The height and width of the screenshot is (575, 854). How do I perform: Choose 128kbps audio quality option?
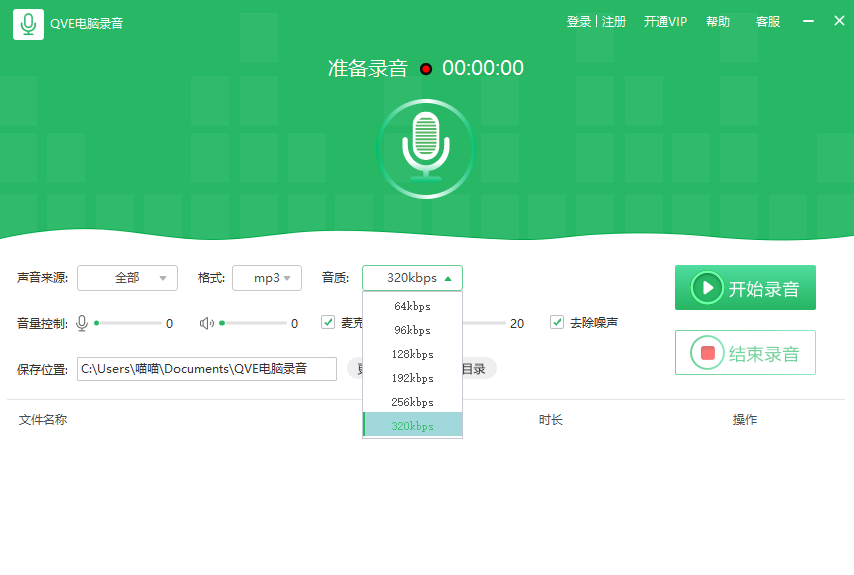[412, 354]
